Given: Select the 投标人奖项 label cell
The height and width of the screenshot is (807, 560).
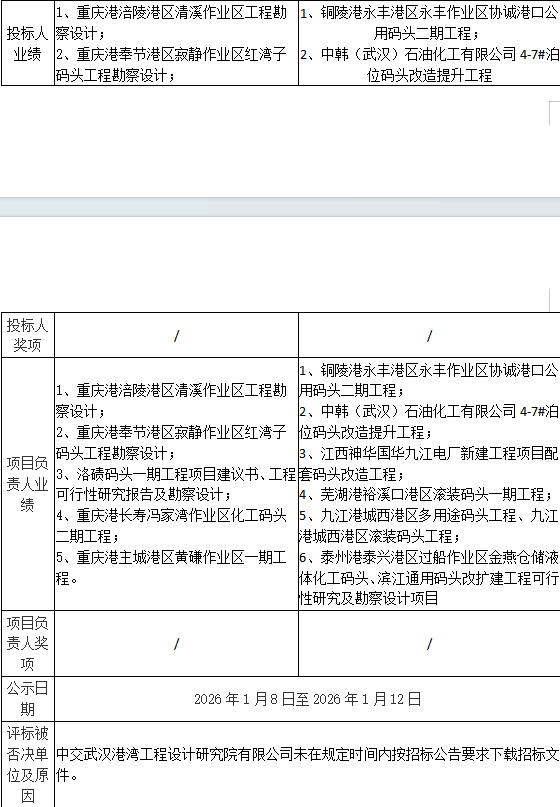Looking at the screenshot, I should click(27, 335).
